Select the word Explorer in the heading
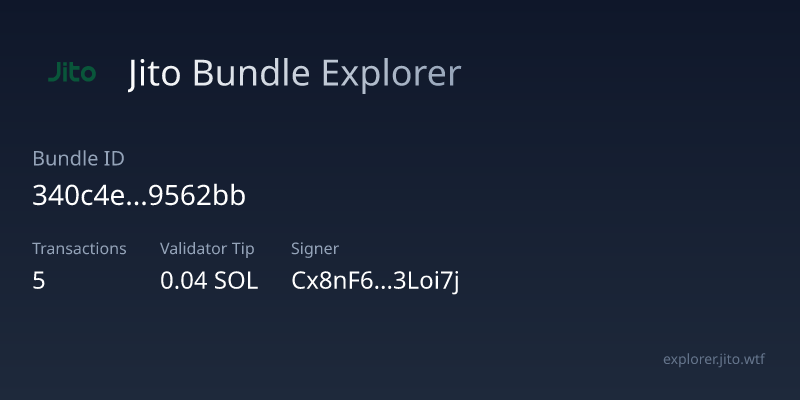Screen dimensions: 800x400 (391, 74)
